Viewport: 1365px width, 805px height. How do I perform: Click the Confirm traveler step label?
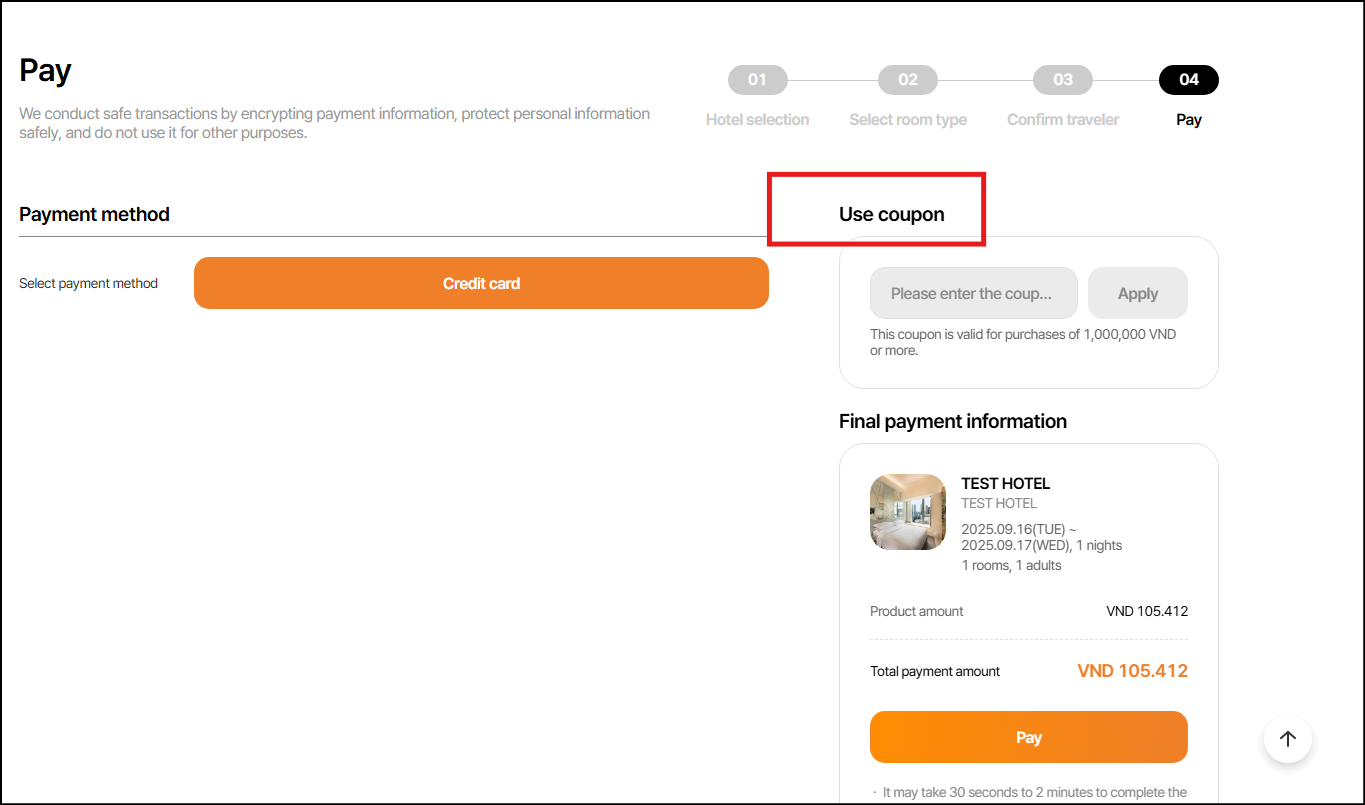1062,120
